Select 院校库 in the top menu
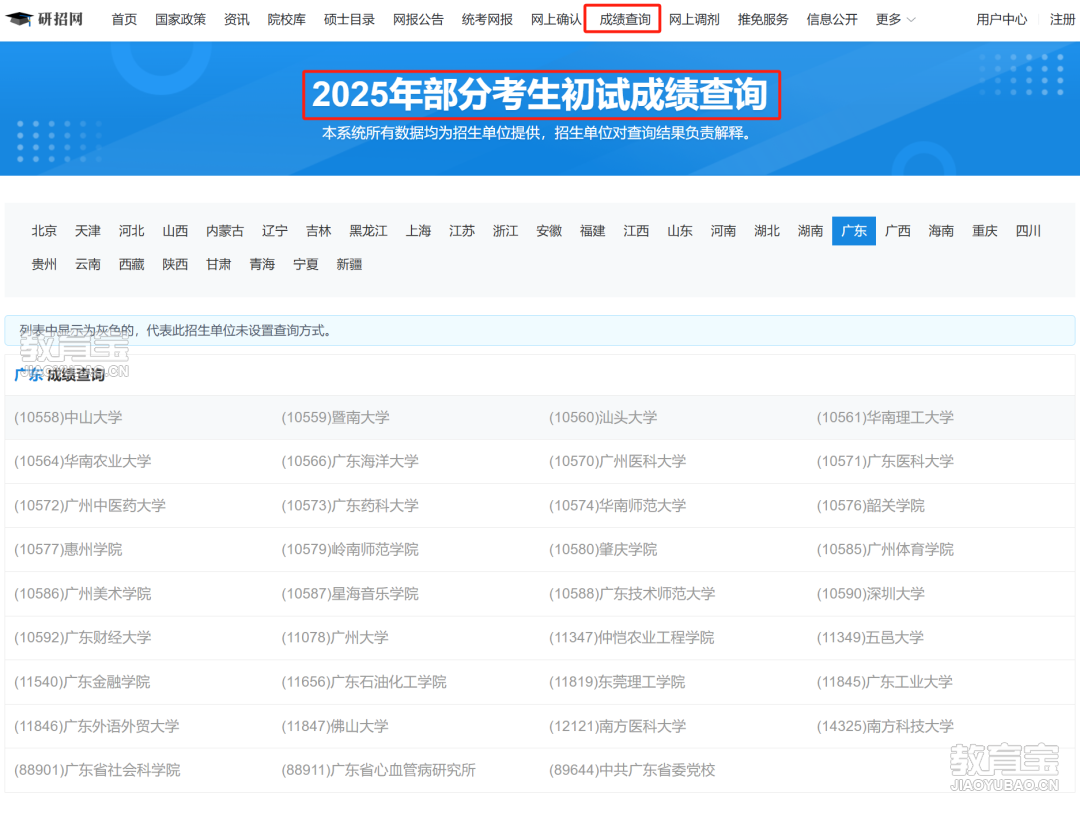1080x814 pixels. [x=287, y=19]
